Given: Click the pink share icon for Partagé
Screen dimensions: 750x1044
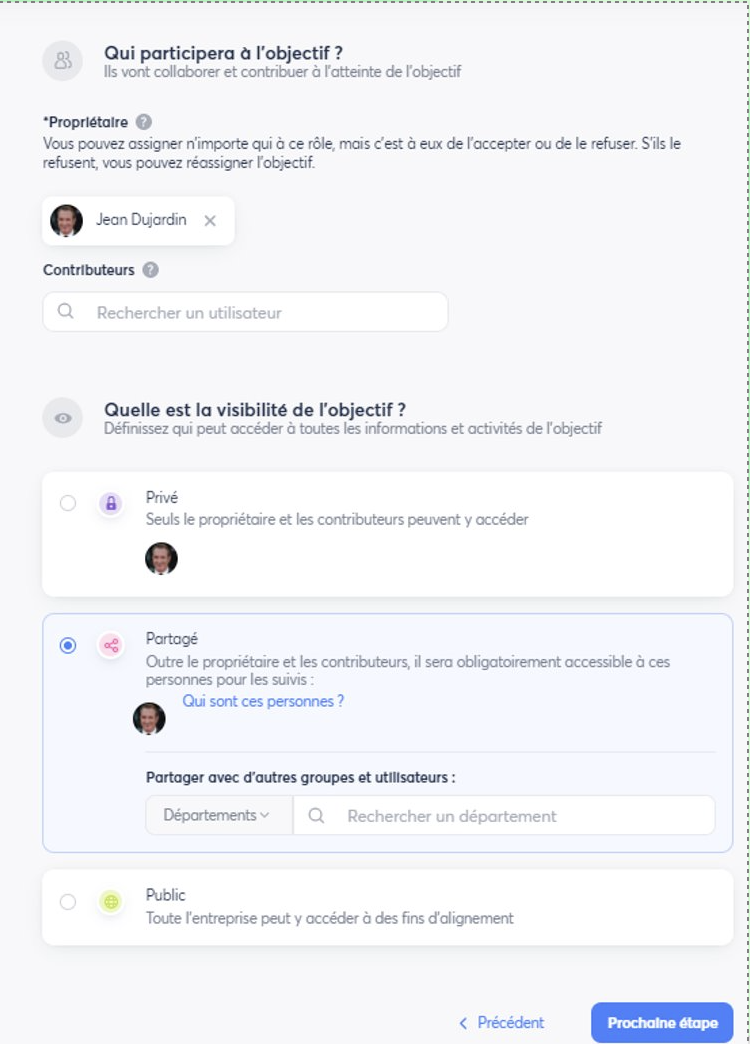Looking at the screenshot, I should tap(111, 646).
